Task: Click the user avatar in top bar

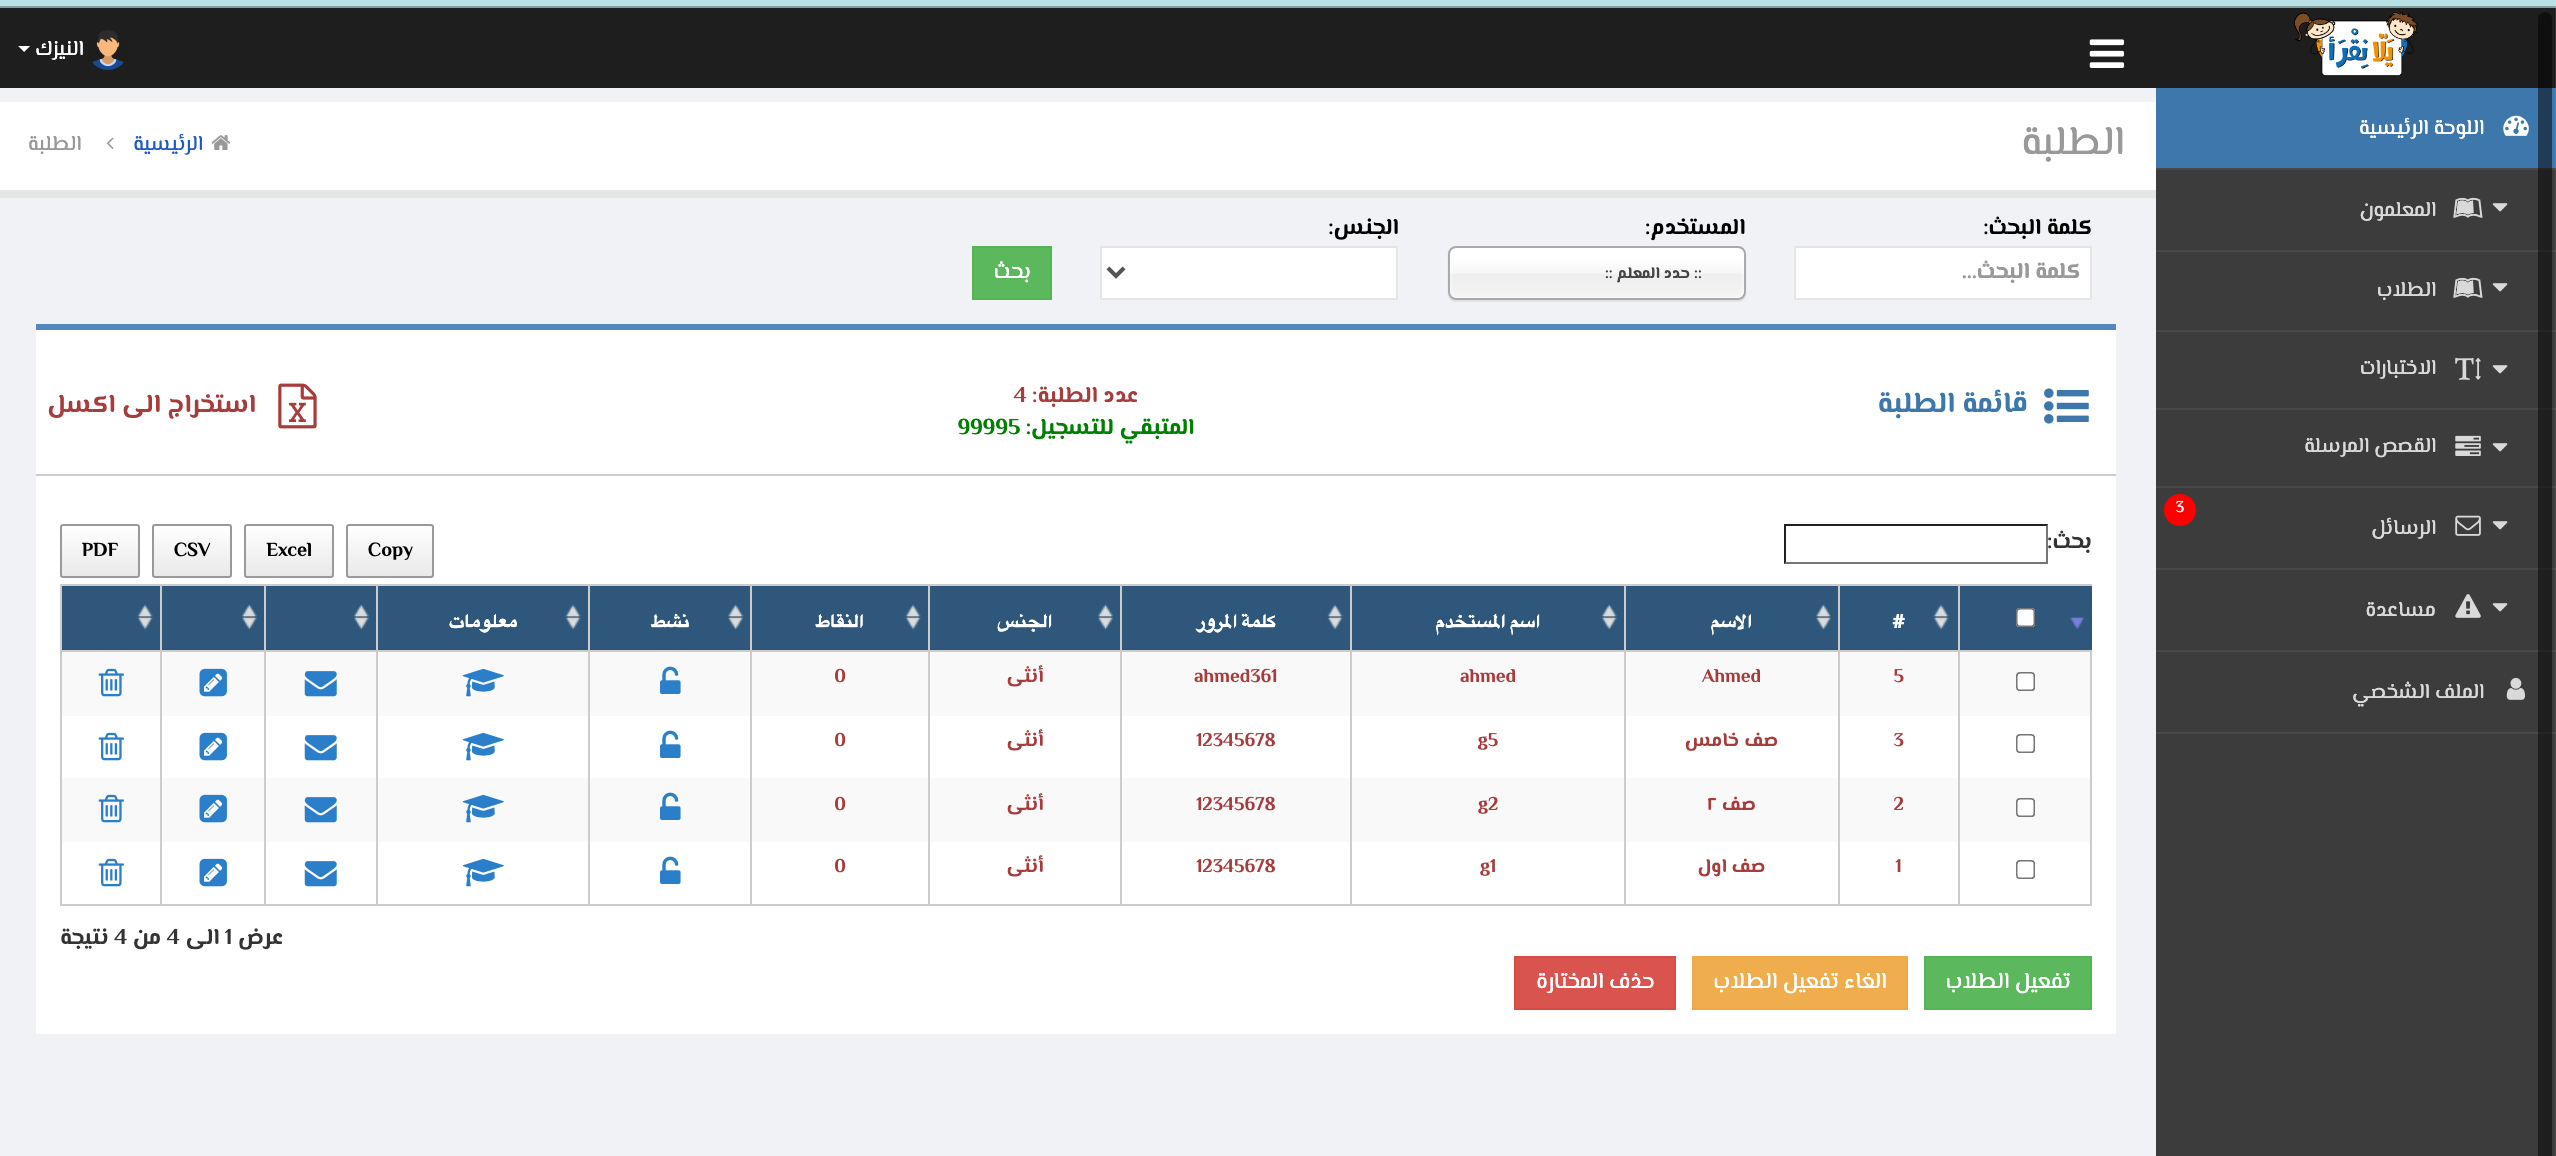Action: click(x=107, y=50)
